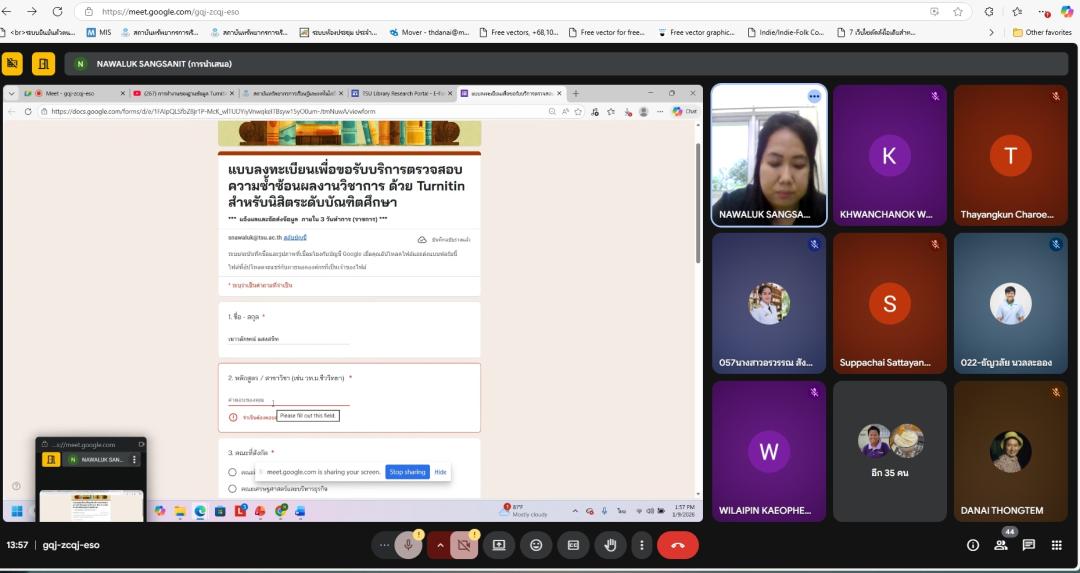Open the activities grid icon

click(1056, 545)
